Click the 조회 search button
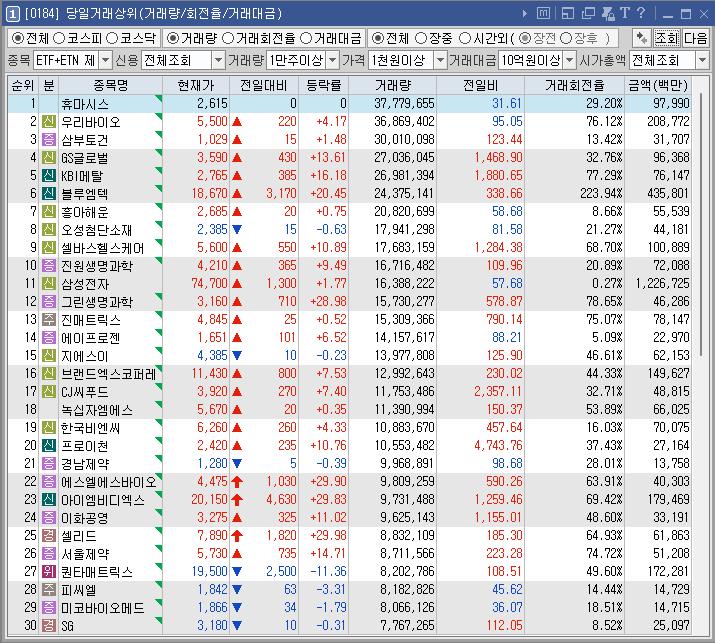715x643 pixels. [667, 38]
